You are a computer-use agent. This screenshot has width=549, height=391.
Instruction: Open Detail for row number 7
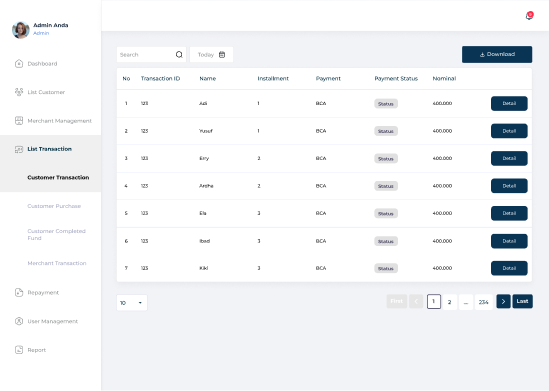[x=509, y=268]
